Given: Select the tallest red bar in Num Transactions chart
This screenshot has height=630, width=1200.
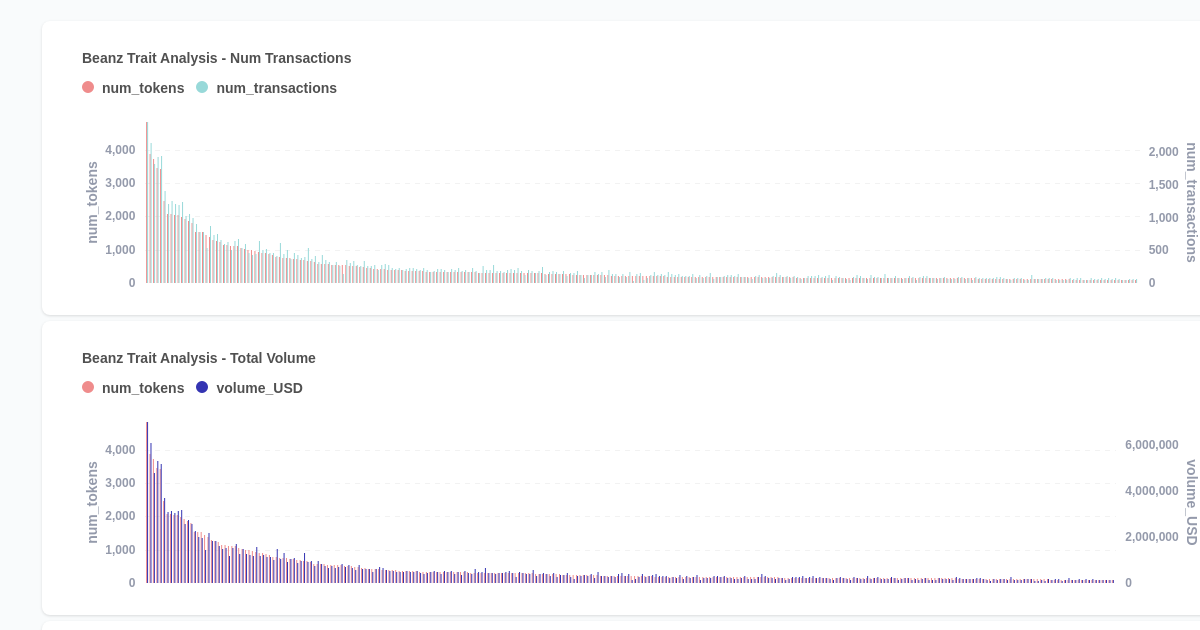Looking at the screenshot, I should pyautogui.click(x=146, y=200).
